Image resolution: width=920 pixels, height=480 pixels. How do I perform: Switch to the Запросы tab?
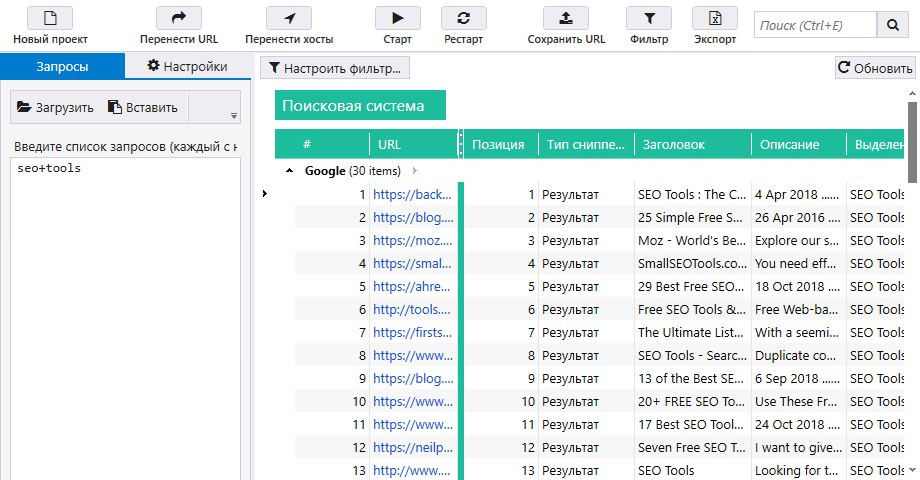click(62, 66)
